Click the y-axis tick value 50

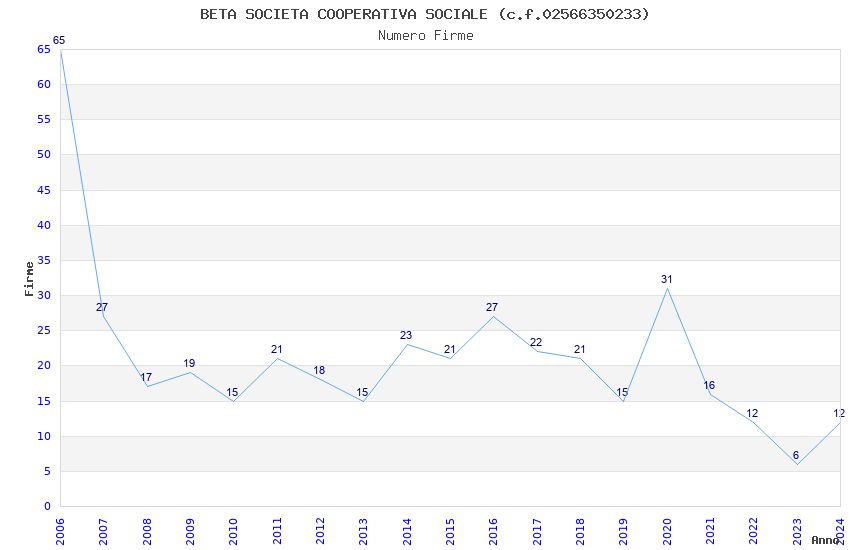pyautogui.click(x=44, y=154)
